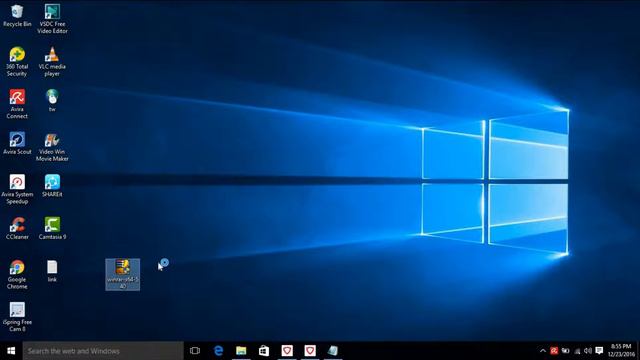The image size is (640, 360).
Task: Select the Camtasia 9 shortcut
Action: point(52,228)
